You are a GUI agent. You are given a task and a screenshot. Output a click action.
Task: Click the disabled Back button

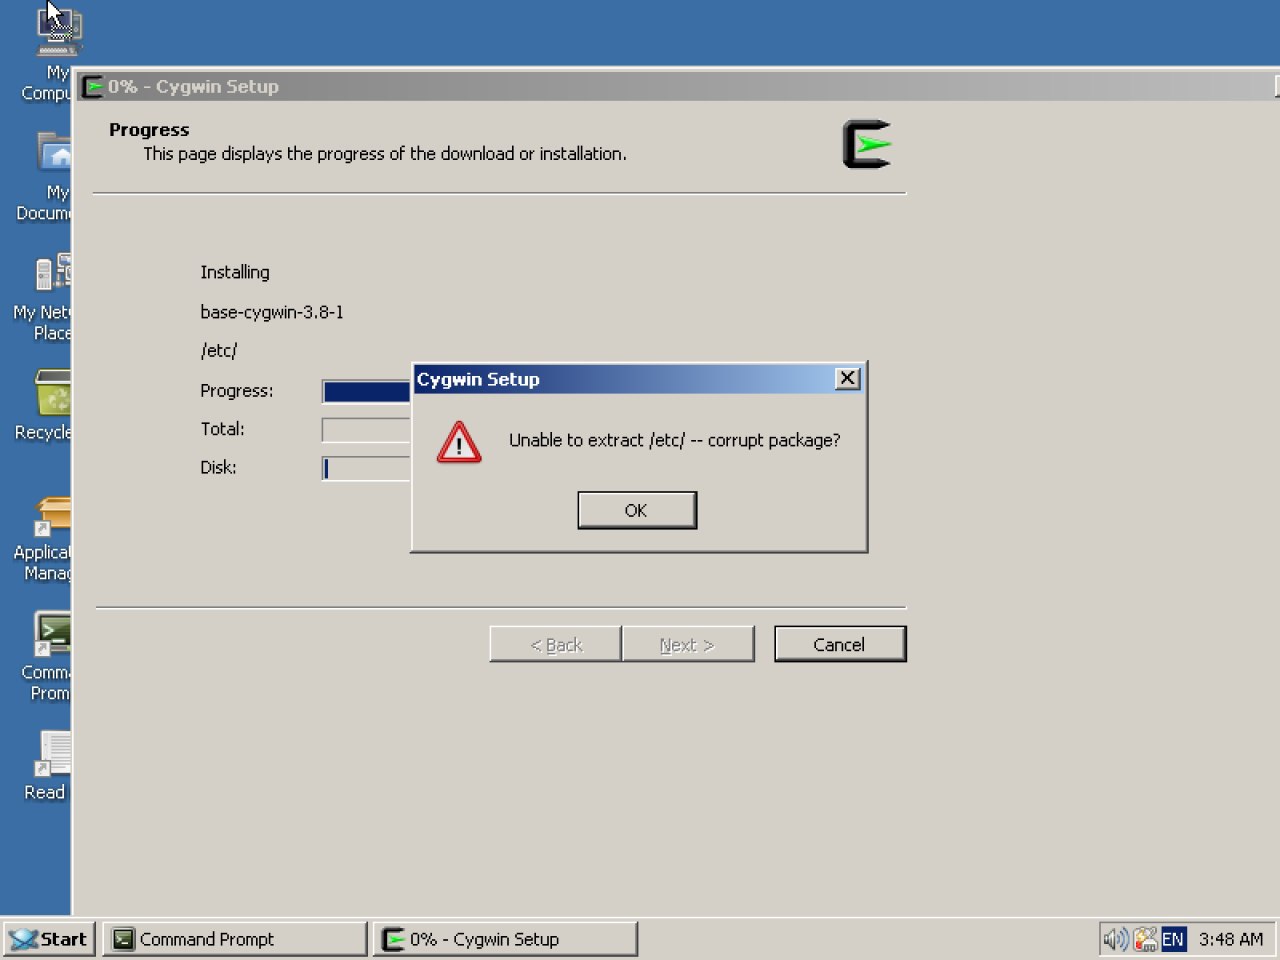point(556,644)
